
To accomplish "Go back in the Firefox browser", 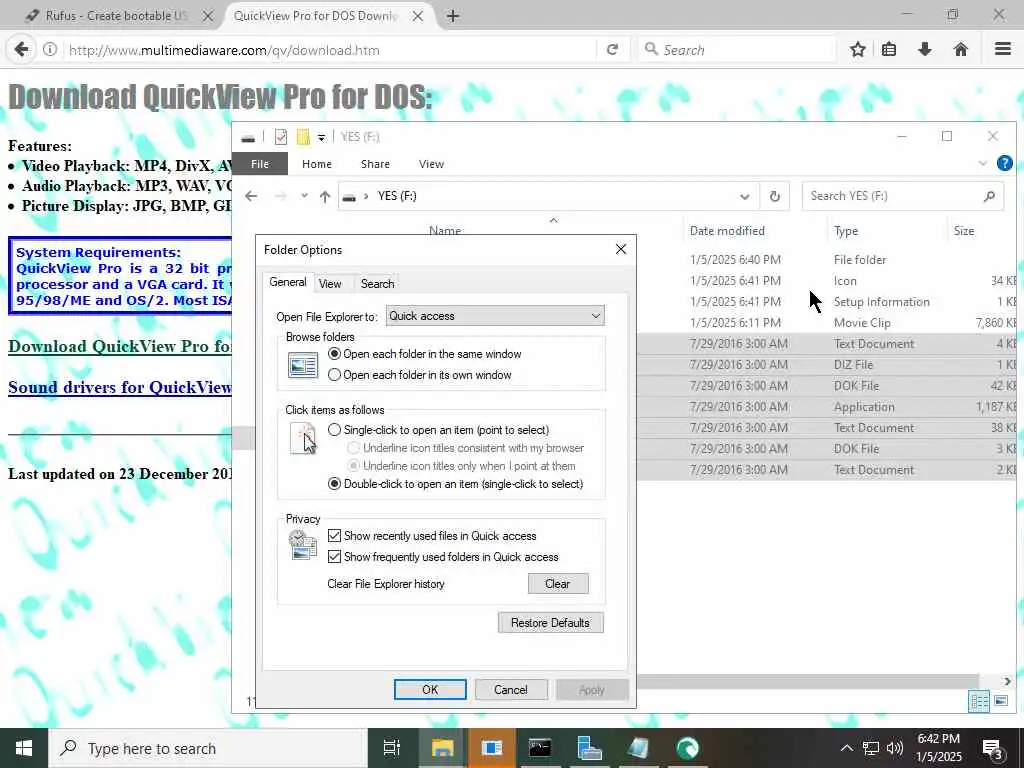I will point(21,50).
